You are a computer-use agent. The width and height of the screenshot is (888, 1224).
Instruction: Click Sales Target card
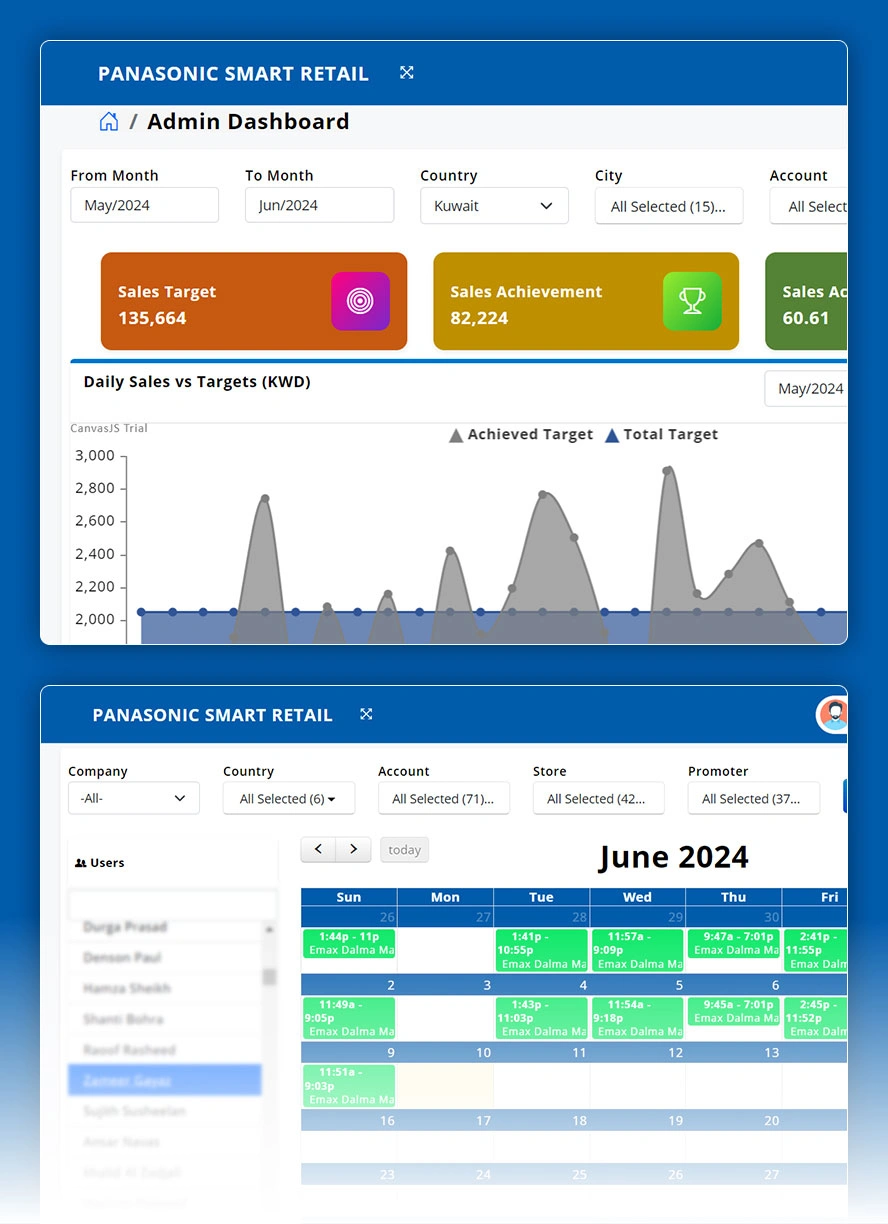coord(254,301)
